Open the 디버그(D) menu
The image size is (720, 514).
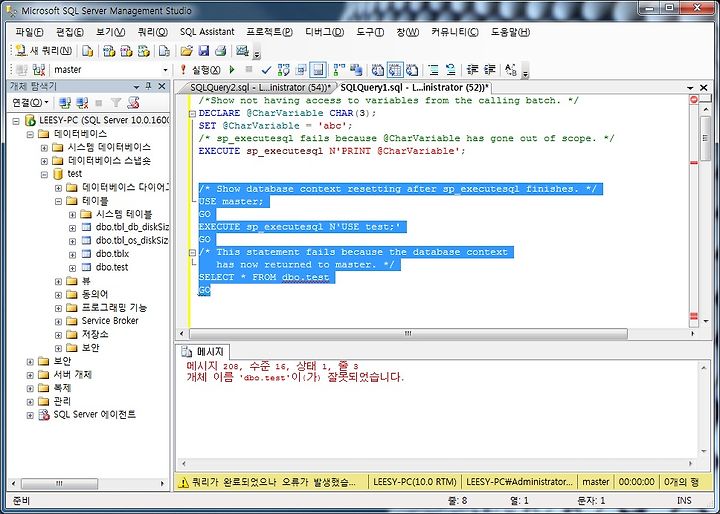tap(325, 32)
